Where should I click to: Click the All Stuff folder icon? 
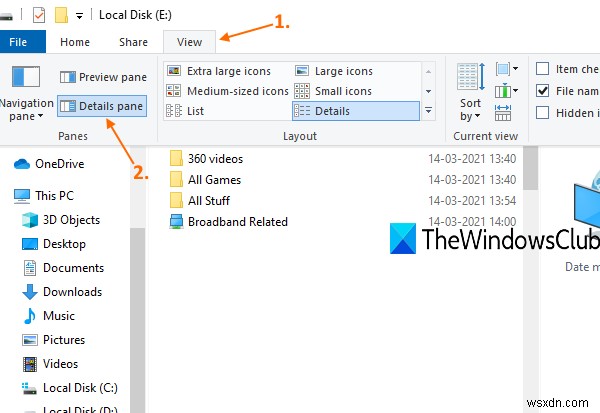tap(176, 200)
